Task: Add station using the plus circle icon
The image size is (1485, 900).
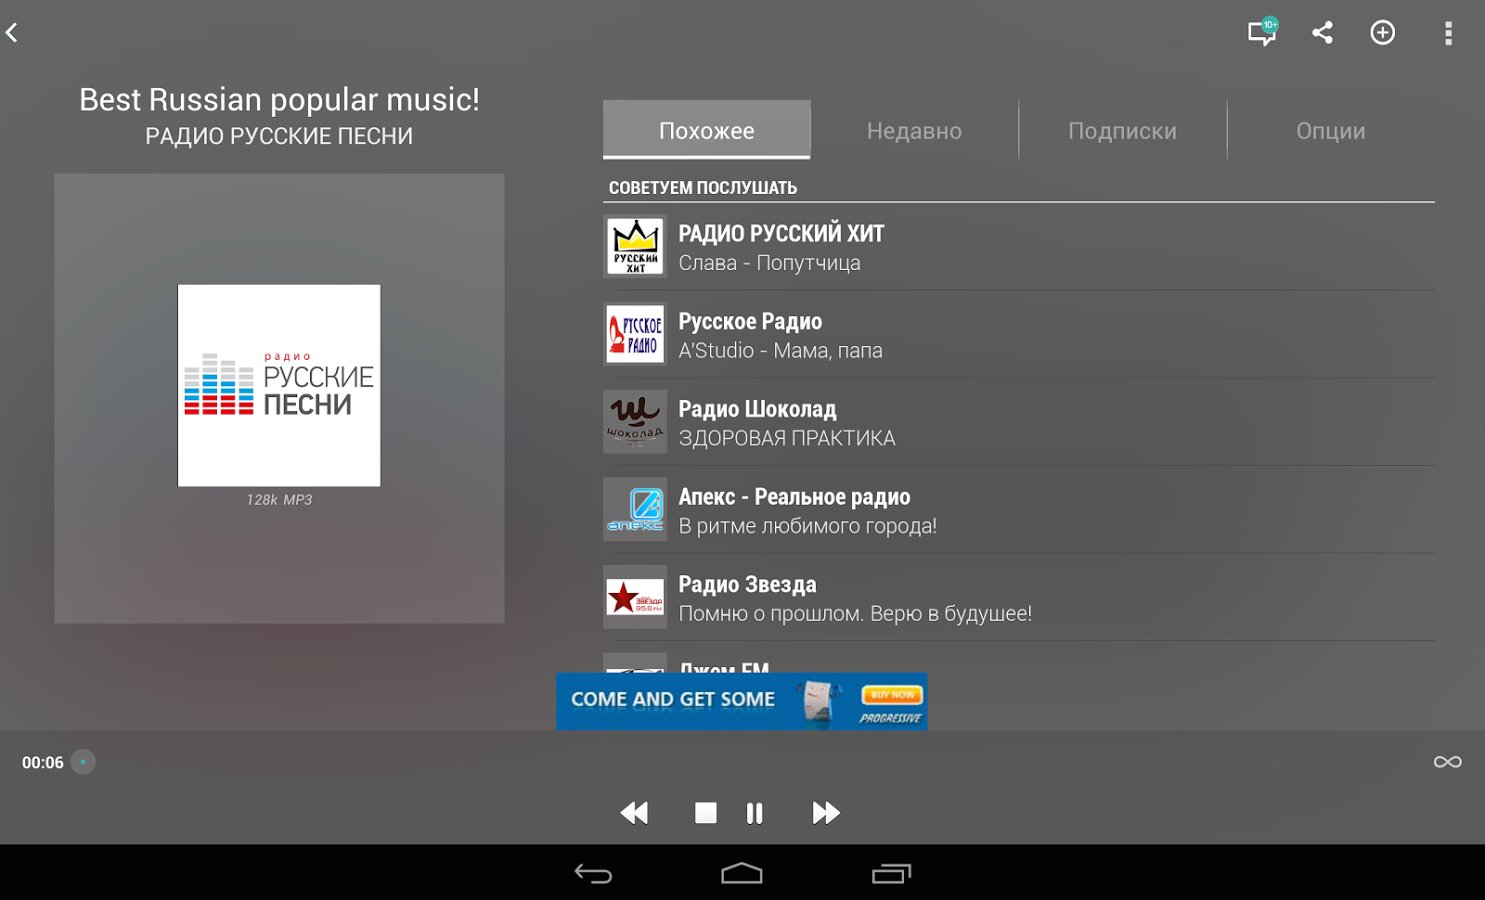Action: tap(1382, 33)
